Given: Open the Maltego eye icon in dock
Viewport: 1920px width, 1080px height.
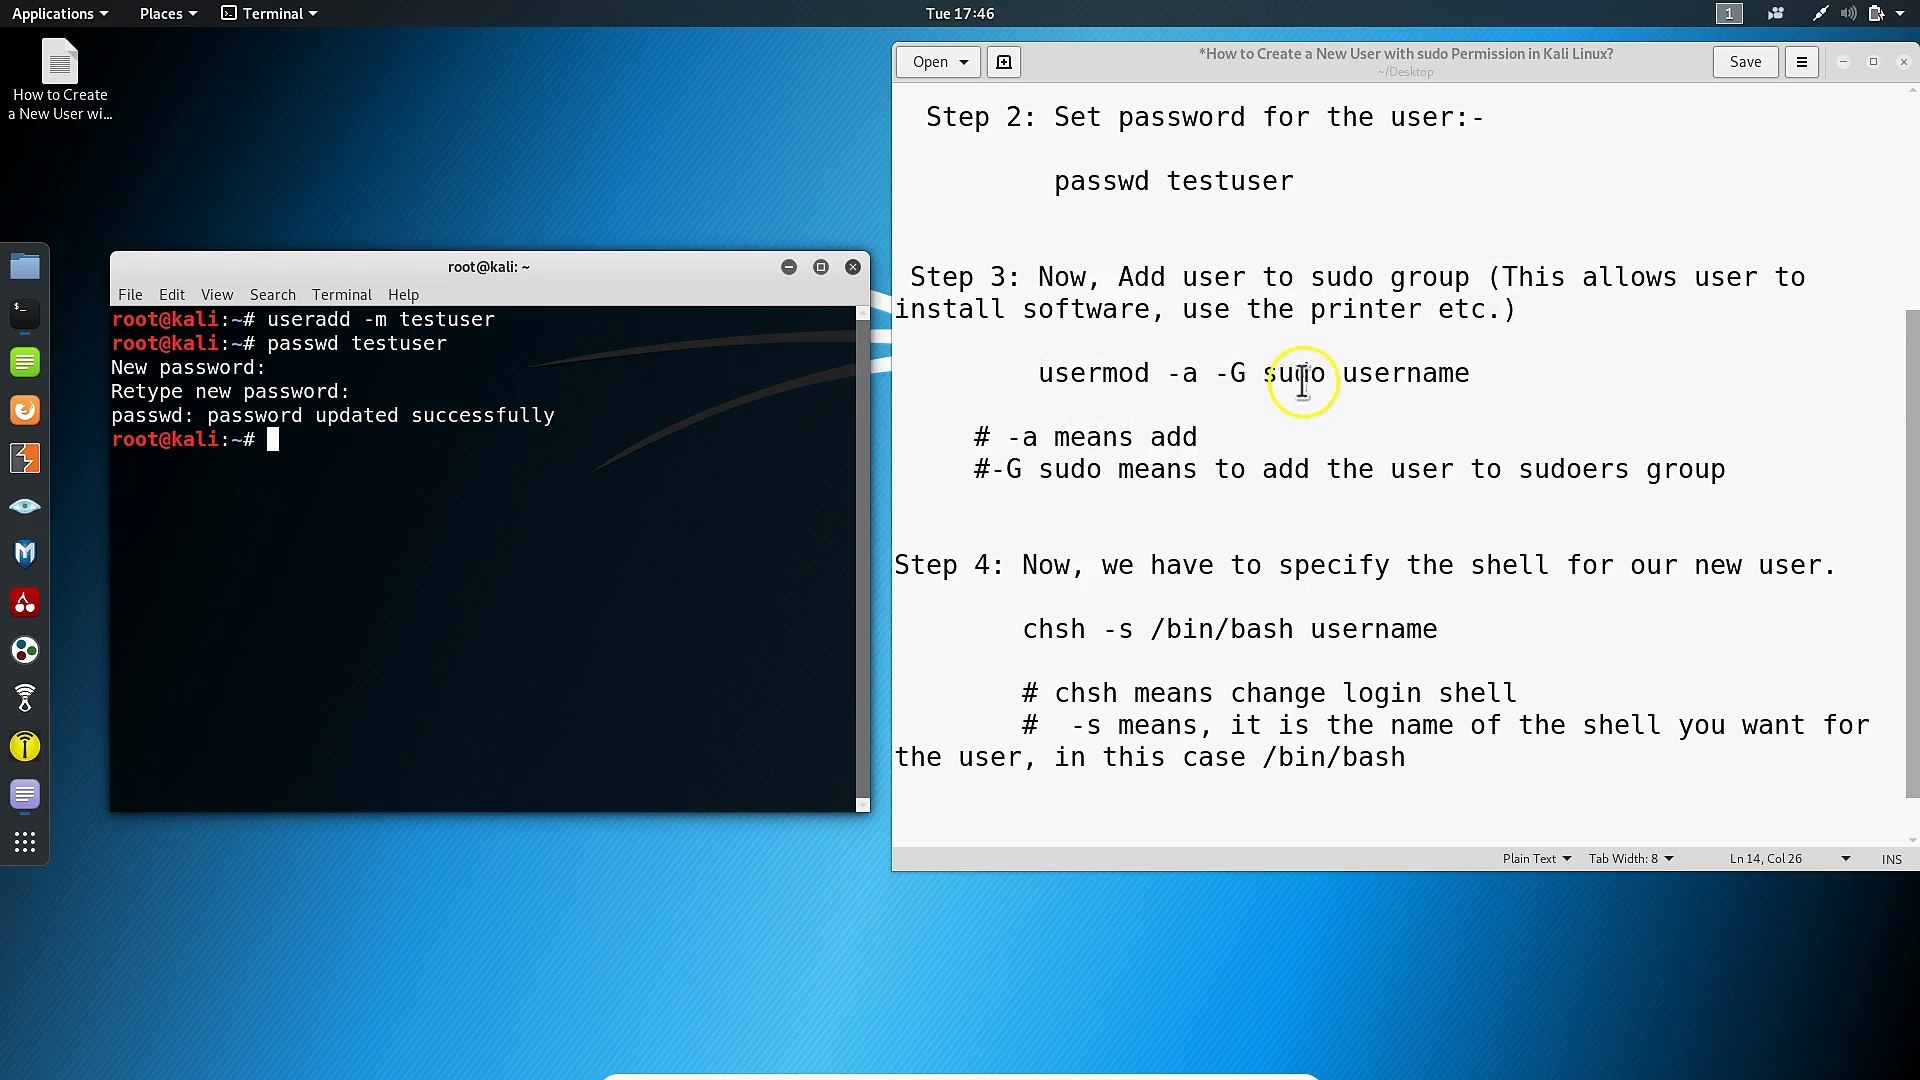Looking at the screenshot, I should tap(25, 506).
